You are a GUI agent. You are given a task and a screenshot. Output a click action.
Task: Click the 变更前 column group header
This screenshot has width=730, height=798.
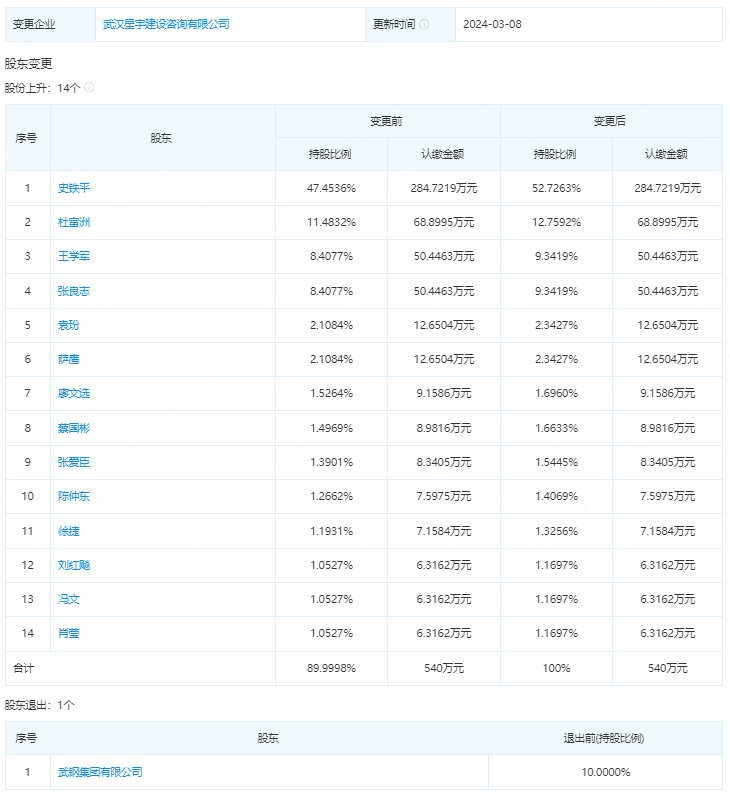tap(387, 121)
